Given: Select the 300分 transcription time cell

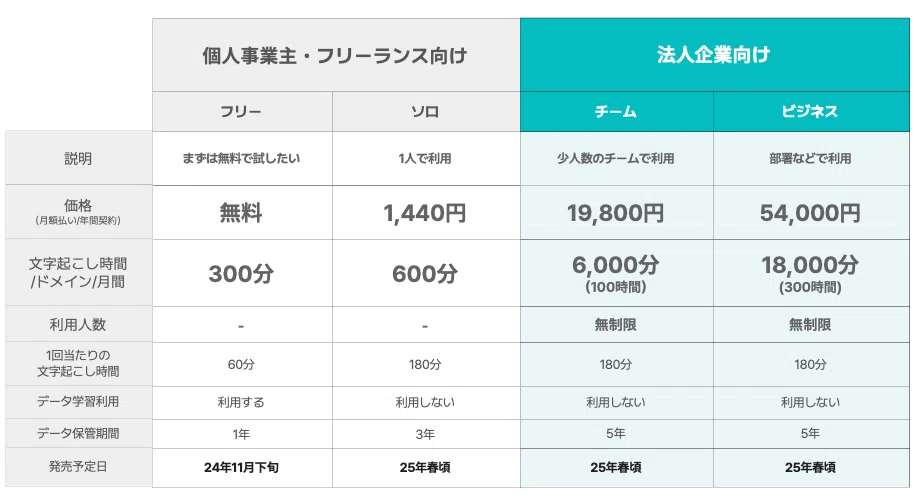Looking at the screenshot, I should [242, 273].
